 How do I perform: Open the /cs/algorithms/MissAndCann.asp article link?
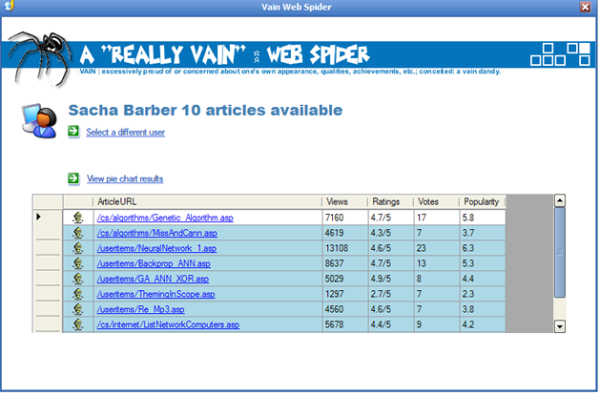pos(157,233)
